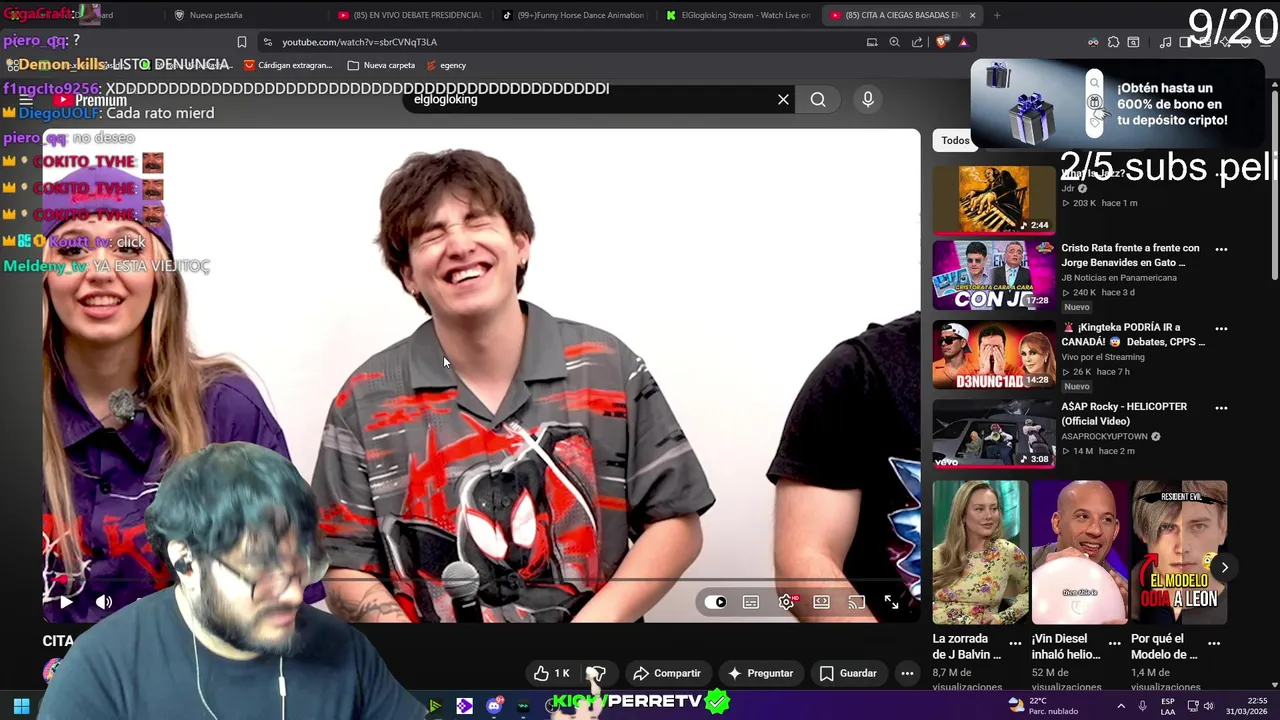Start voice search with microphone icon

(x=868, y=99)
